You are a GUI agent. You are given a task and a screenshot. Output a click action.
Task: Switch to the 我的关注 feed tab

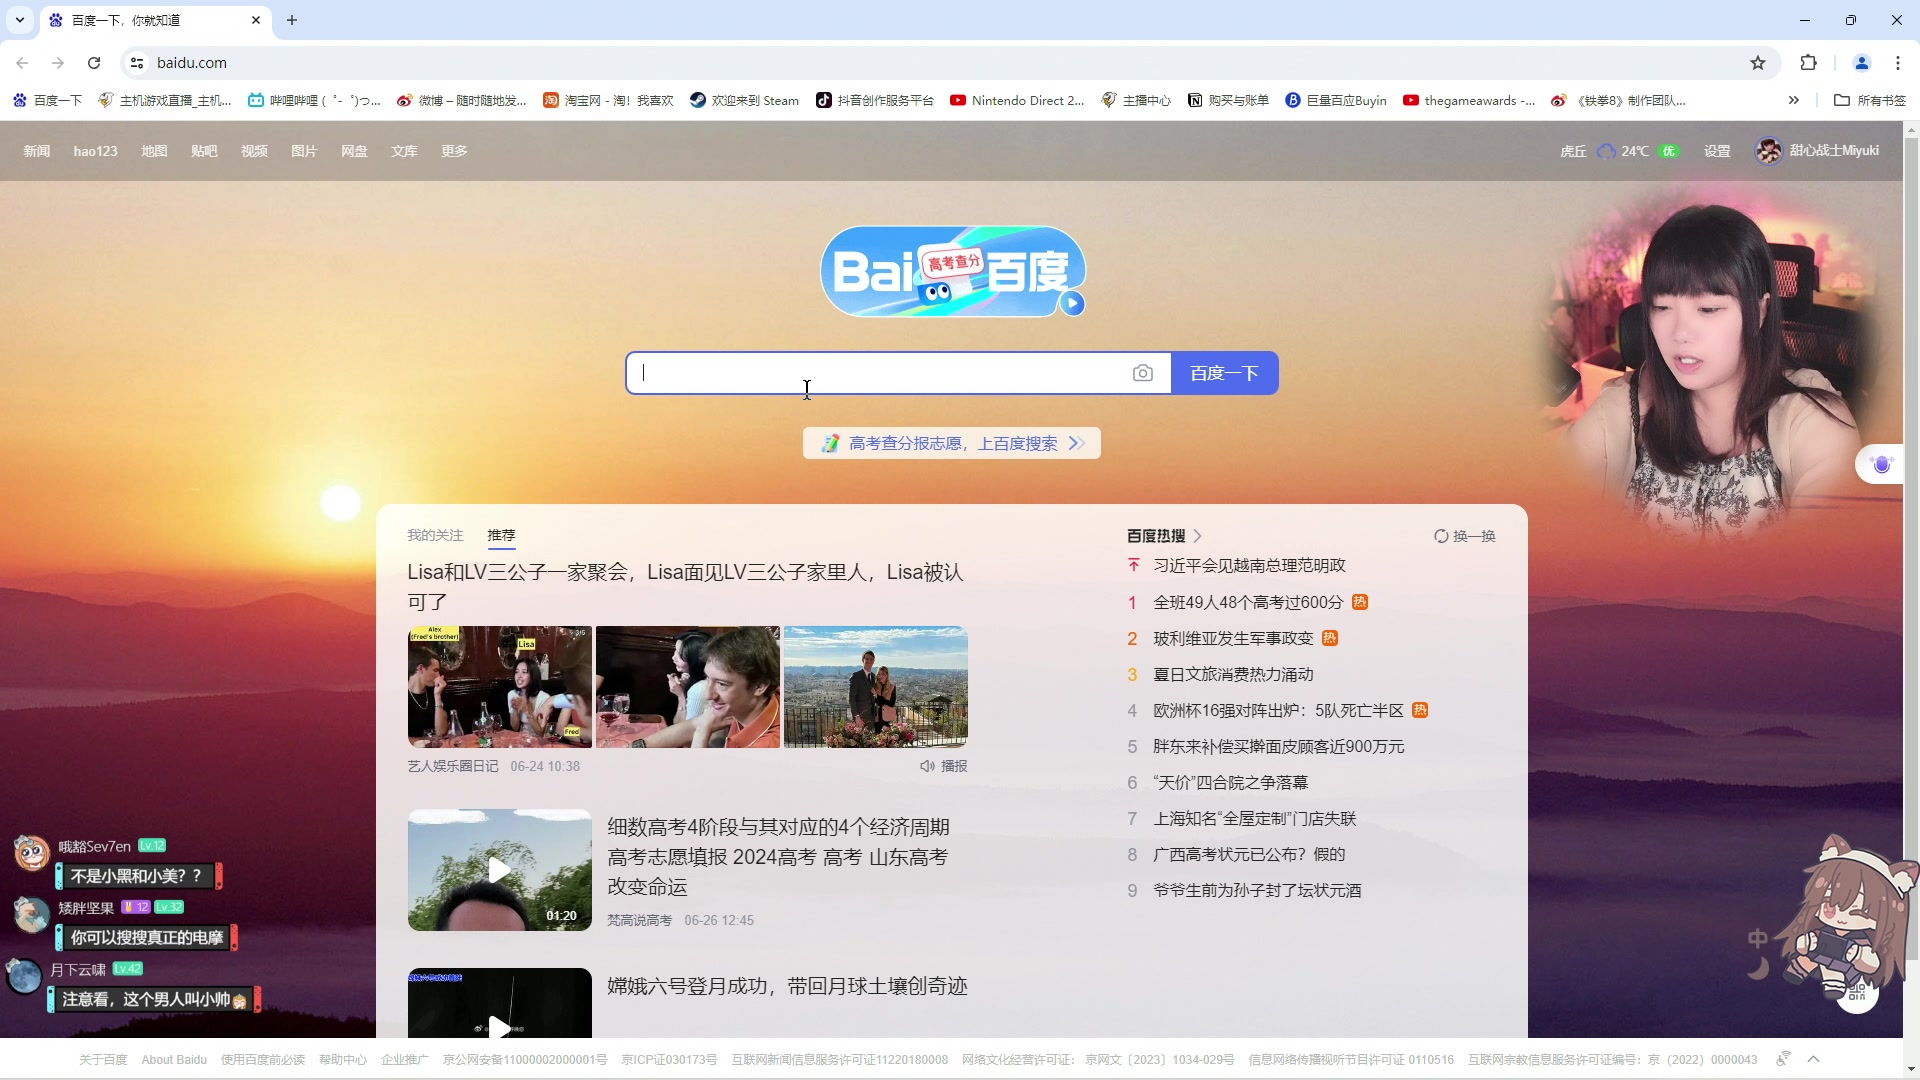(x=435, y=536)
